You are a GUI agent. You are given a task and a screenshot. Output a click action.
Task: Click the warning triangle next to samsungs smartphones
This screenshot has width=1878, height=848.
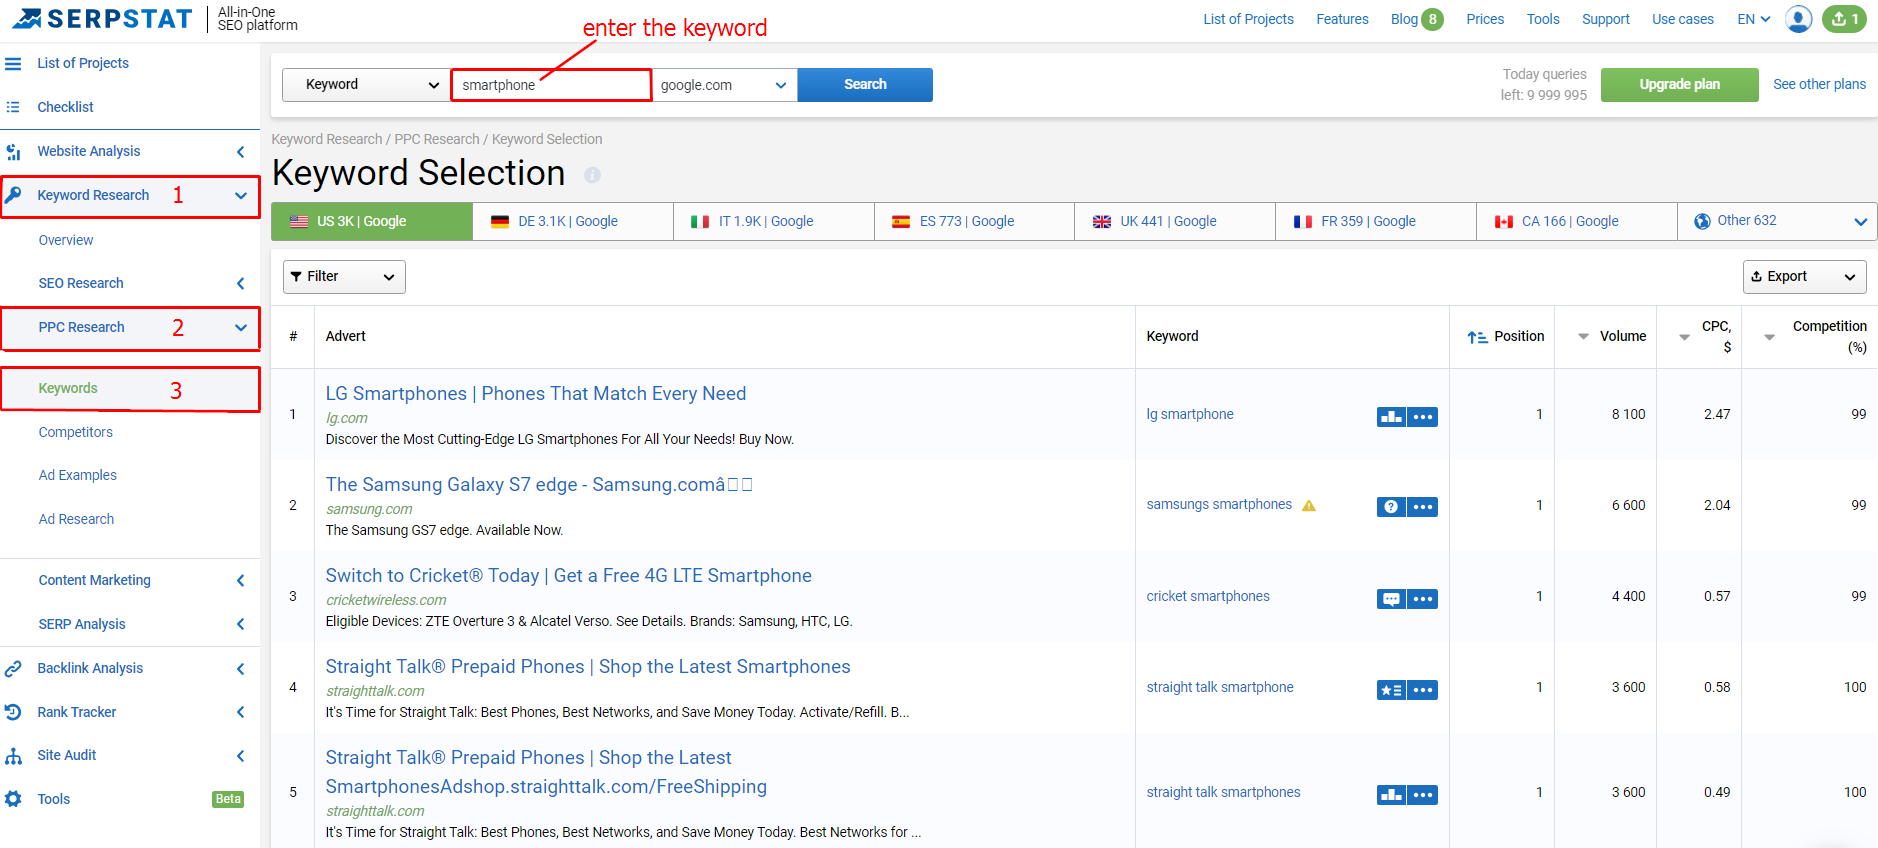pos(1309,506)
